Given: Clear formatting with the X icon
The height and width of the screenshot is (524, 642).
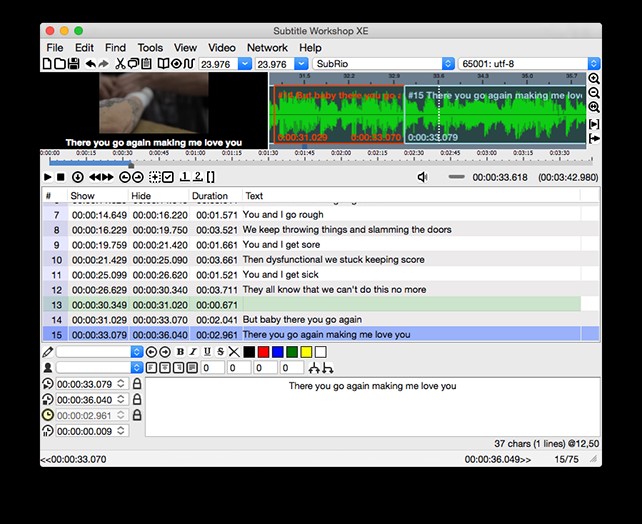Looking at the screenshot, I should tap(234, 352).
